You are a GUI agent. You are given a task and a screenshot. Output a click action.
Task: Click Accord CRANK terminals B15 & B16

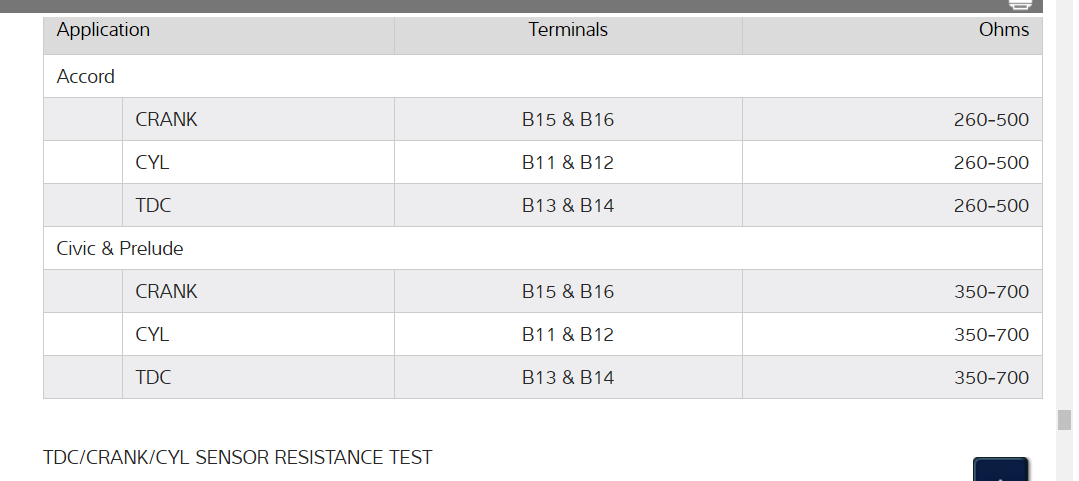[568, 120]
